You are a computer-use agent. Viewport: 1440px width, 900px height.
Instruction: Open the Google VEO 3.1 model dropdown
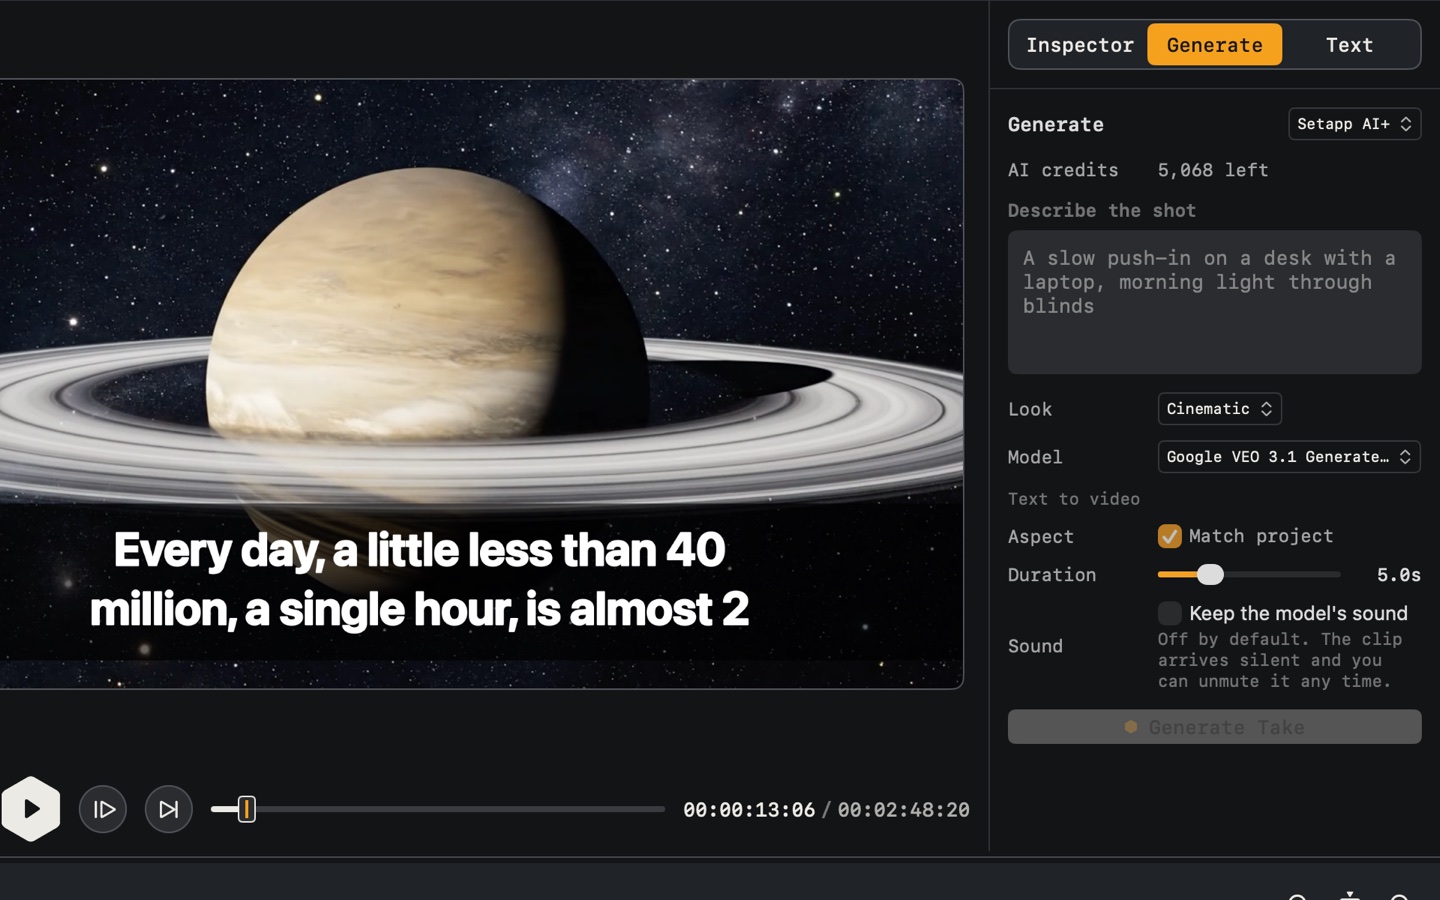point(1289,457)
